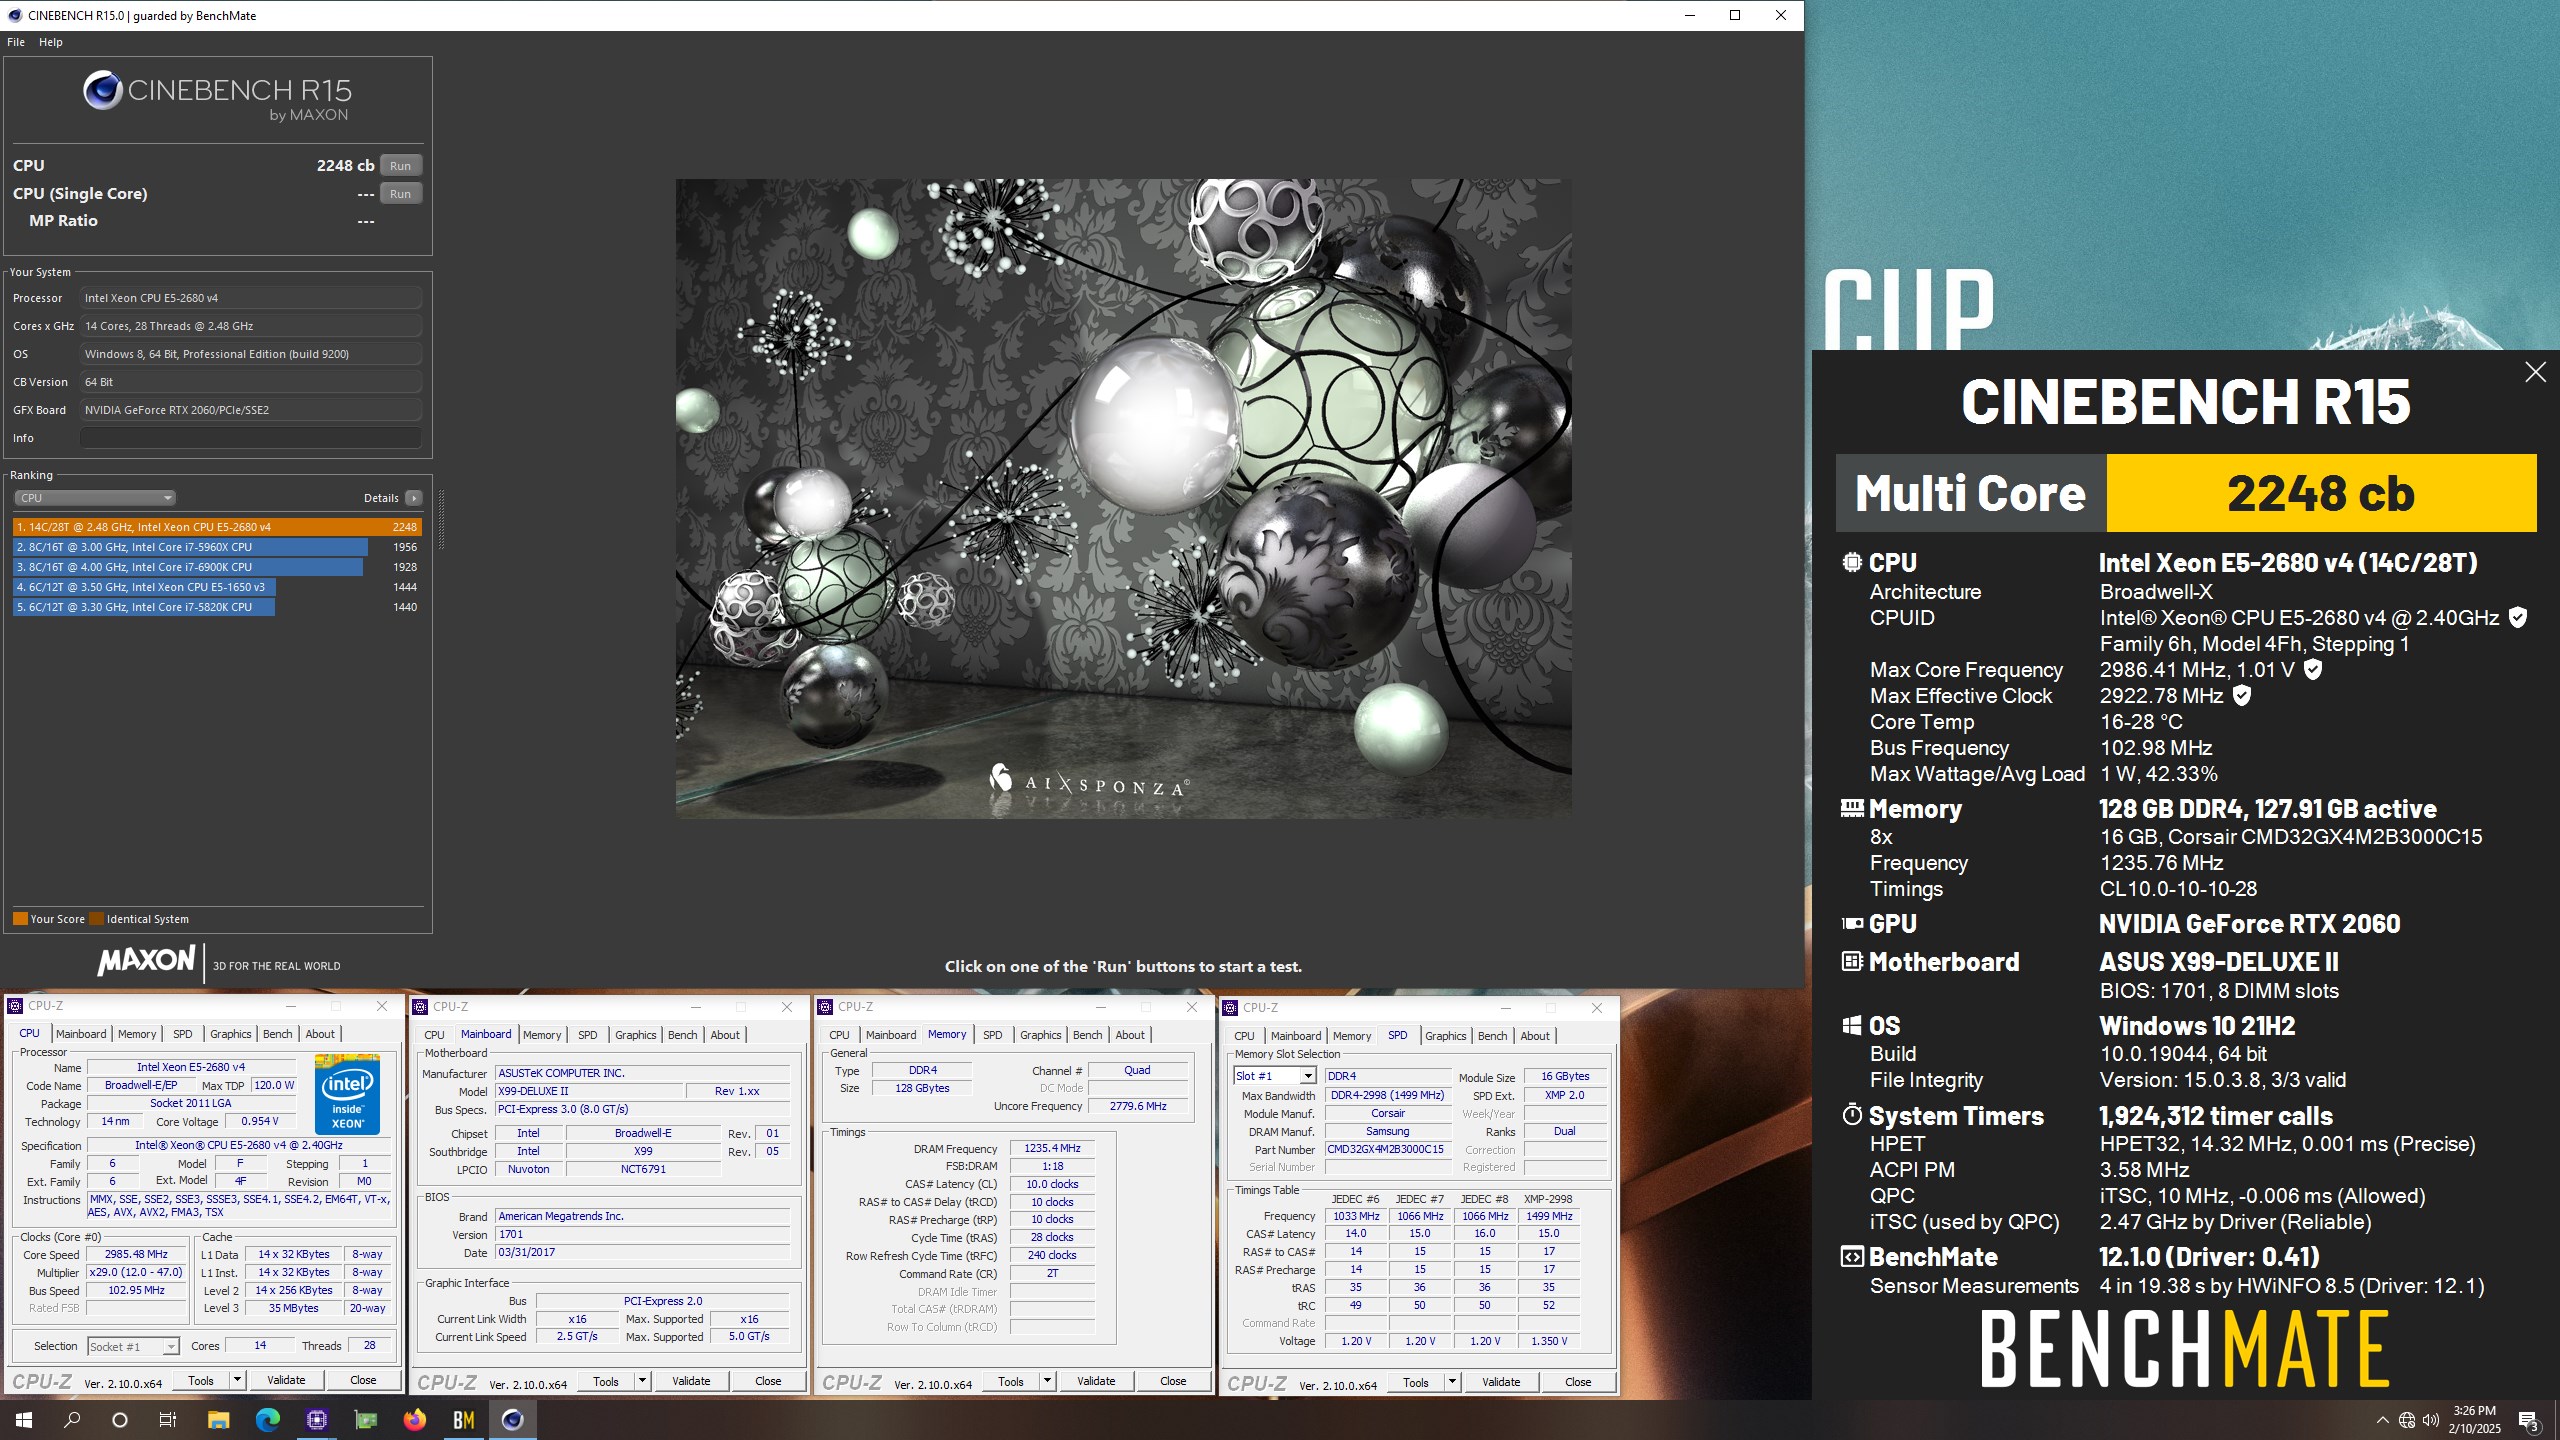2560x1440 pixels.
Task: Click Validate in CPU-Z CPU window
Action: coord(286,1380)
